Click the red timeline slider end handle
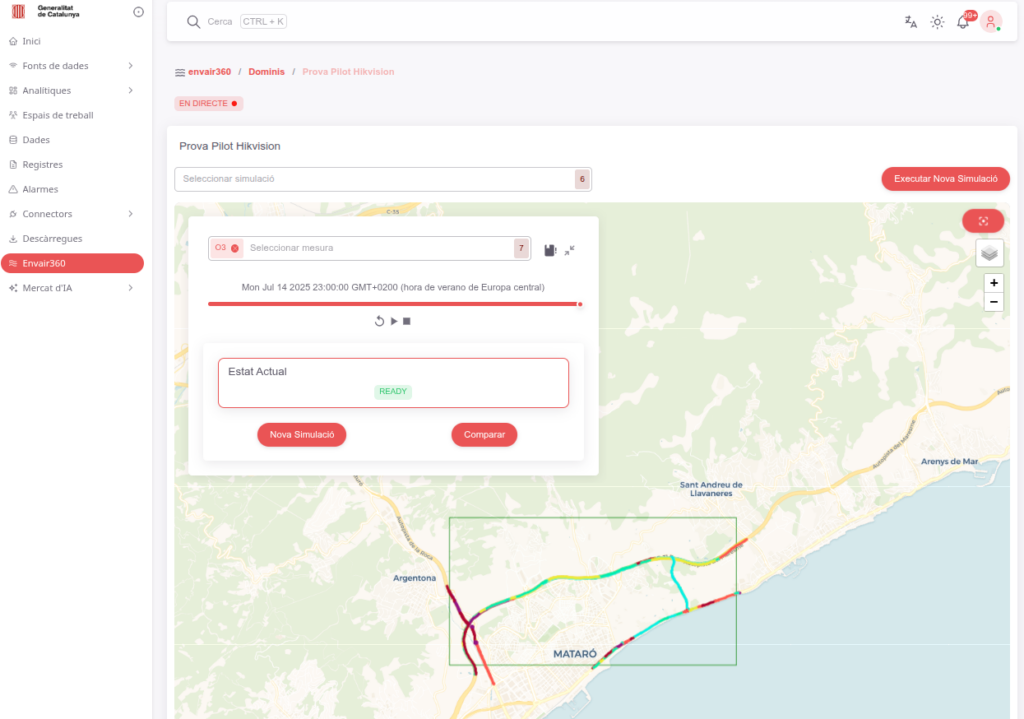The width and height of the screenshot is (1024, 719). (580, 304)
